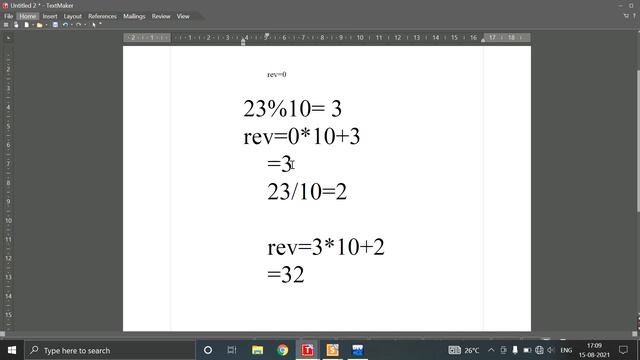Click the Save icon in the toolbar
The image size is (640, 360).
point(55,25)
